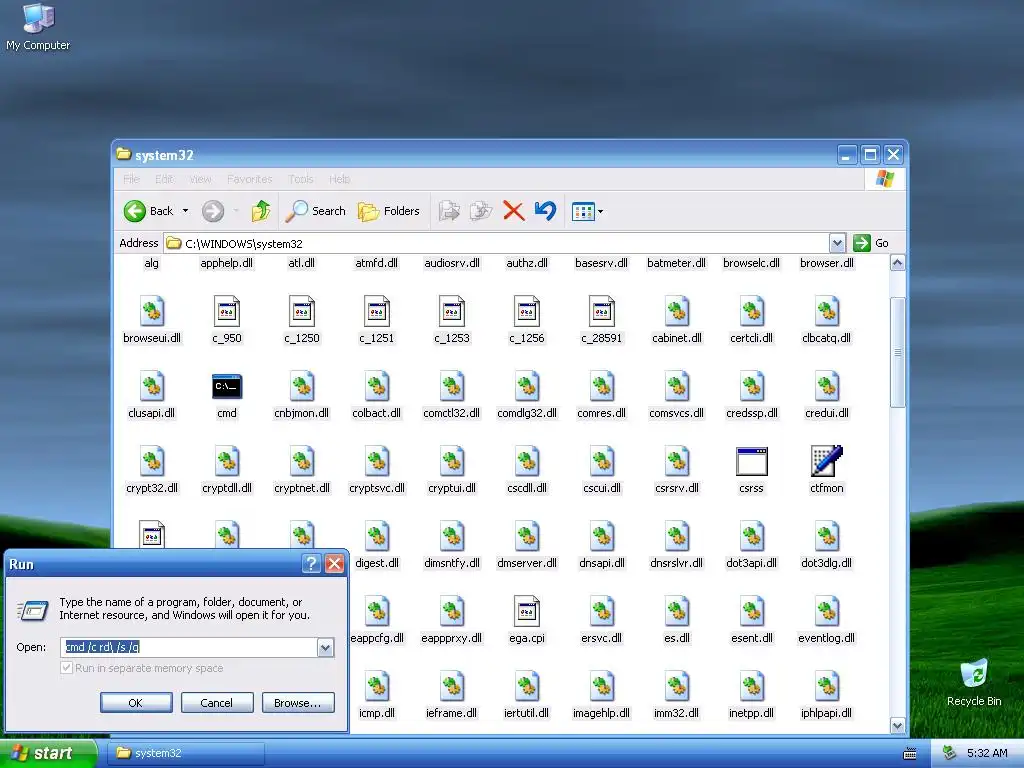Select the atl.dll file label

tap(302, 263)
